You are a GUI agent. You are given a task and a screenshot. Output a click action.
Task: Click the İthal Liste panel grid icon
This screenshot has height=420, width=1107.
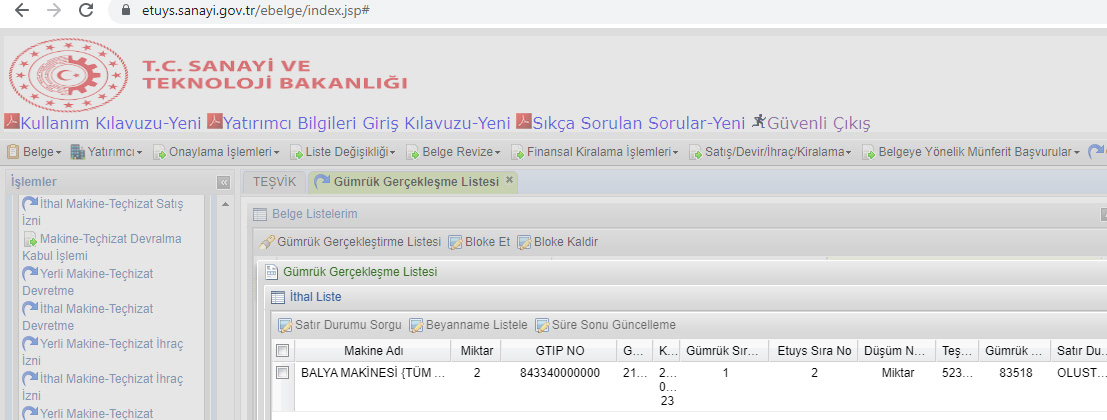point(278,297)
